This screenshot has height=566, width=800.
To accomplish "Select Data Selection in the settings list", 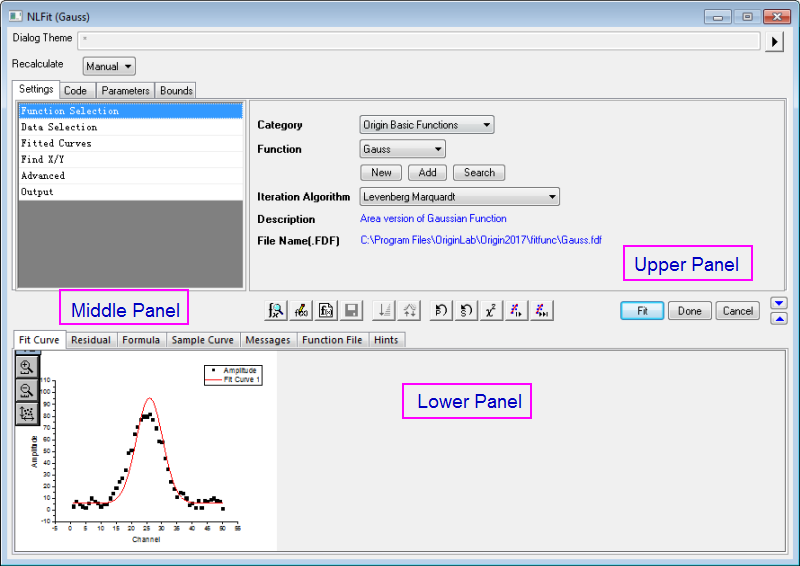I will (x=60, y=127).
